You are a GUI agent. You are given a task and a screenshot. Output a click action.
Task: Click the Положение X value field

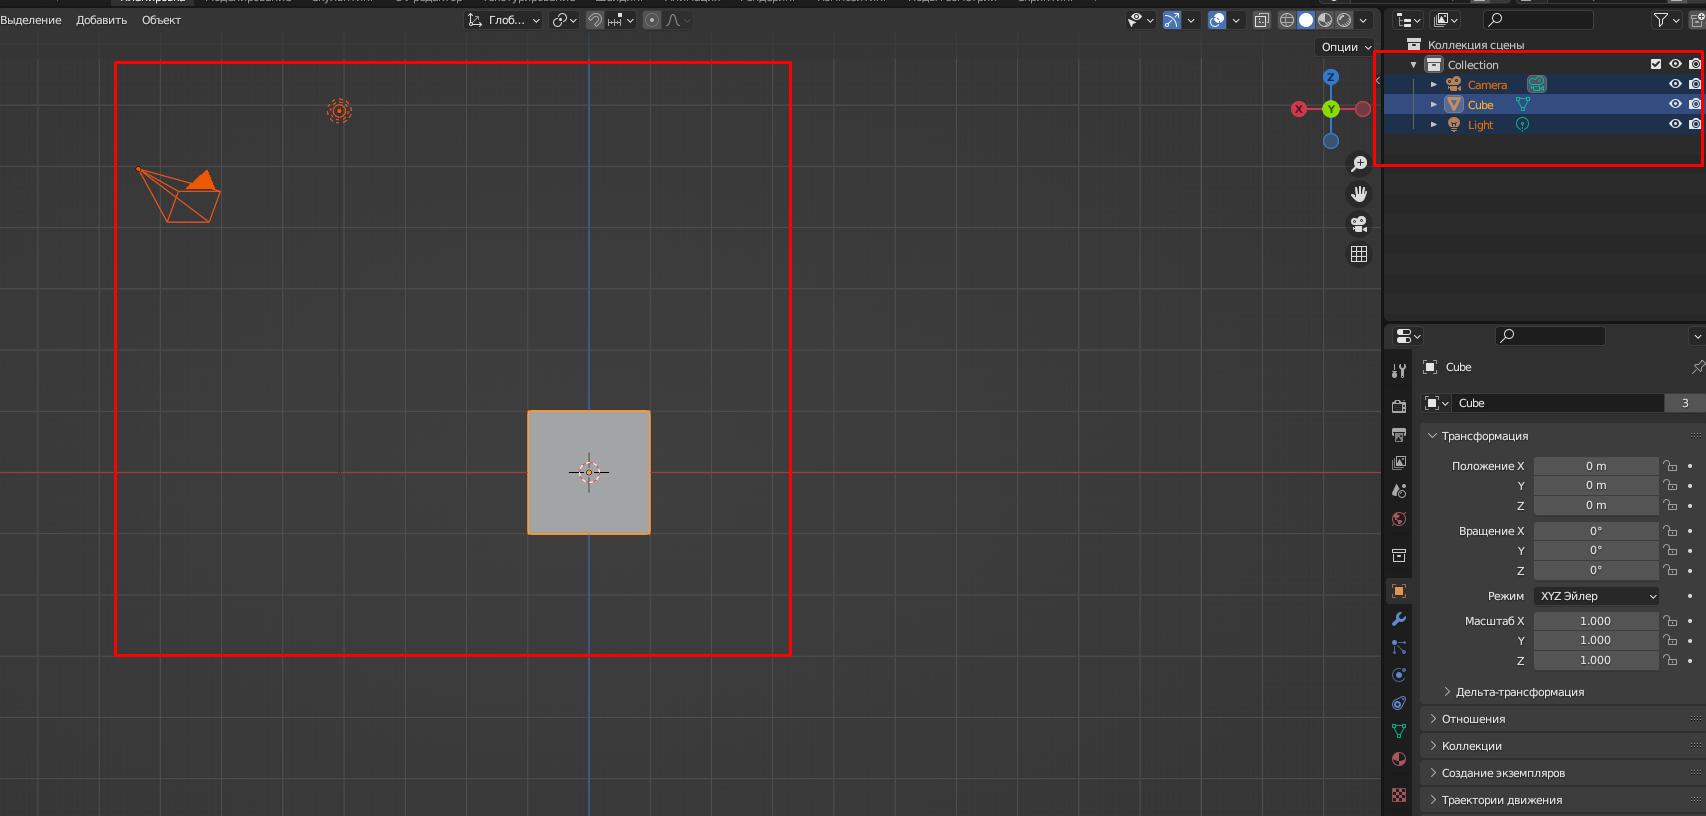tap(1595, 466)
